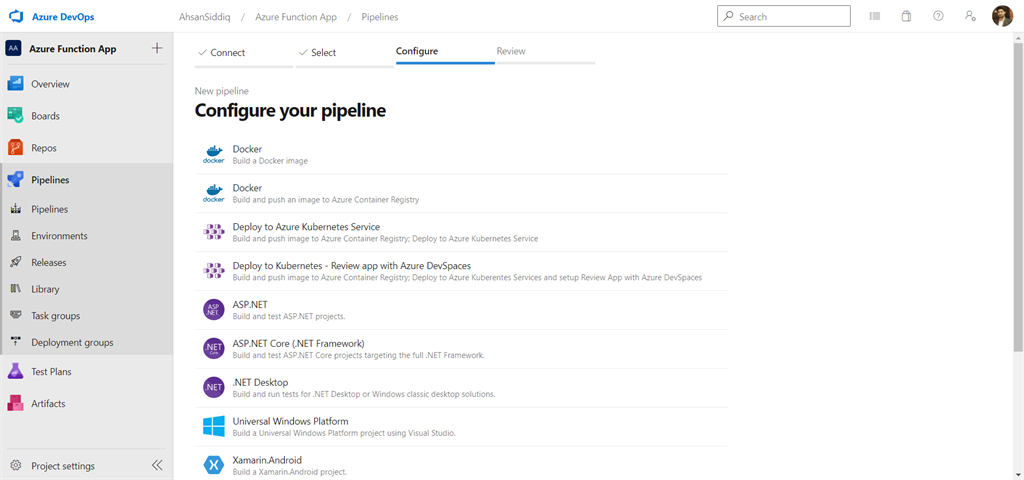Open the Environments icon
This screenshot has height=480, width=1024.
(x=16, y=236)
